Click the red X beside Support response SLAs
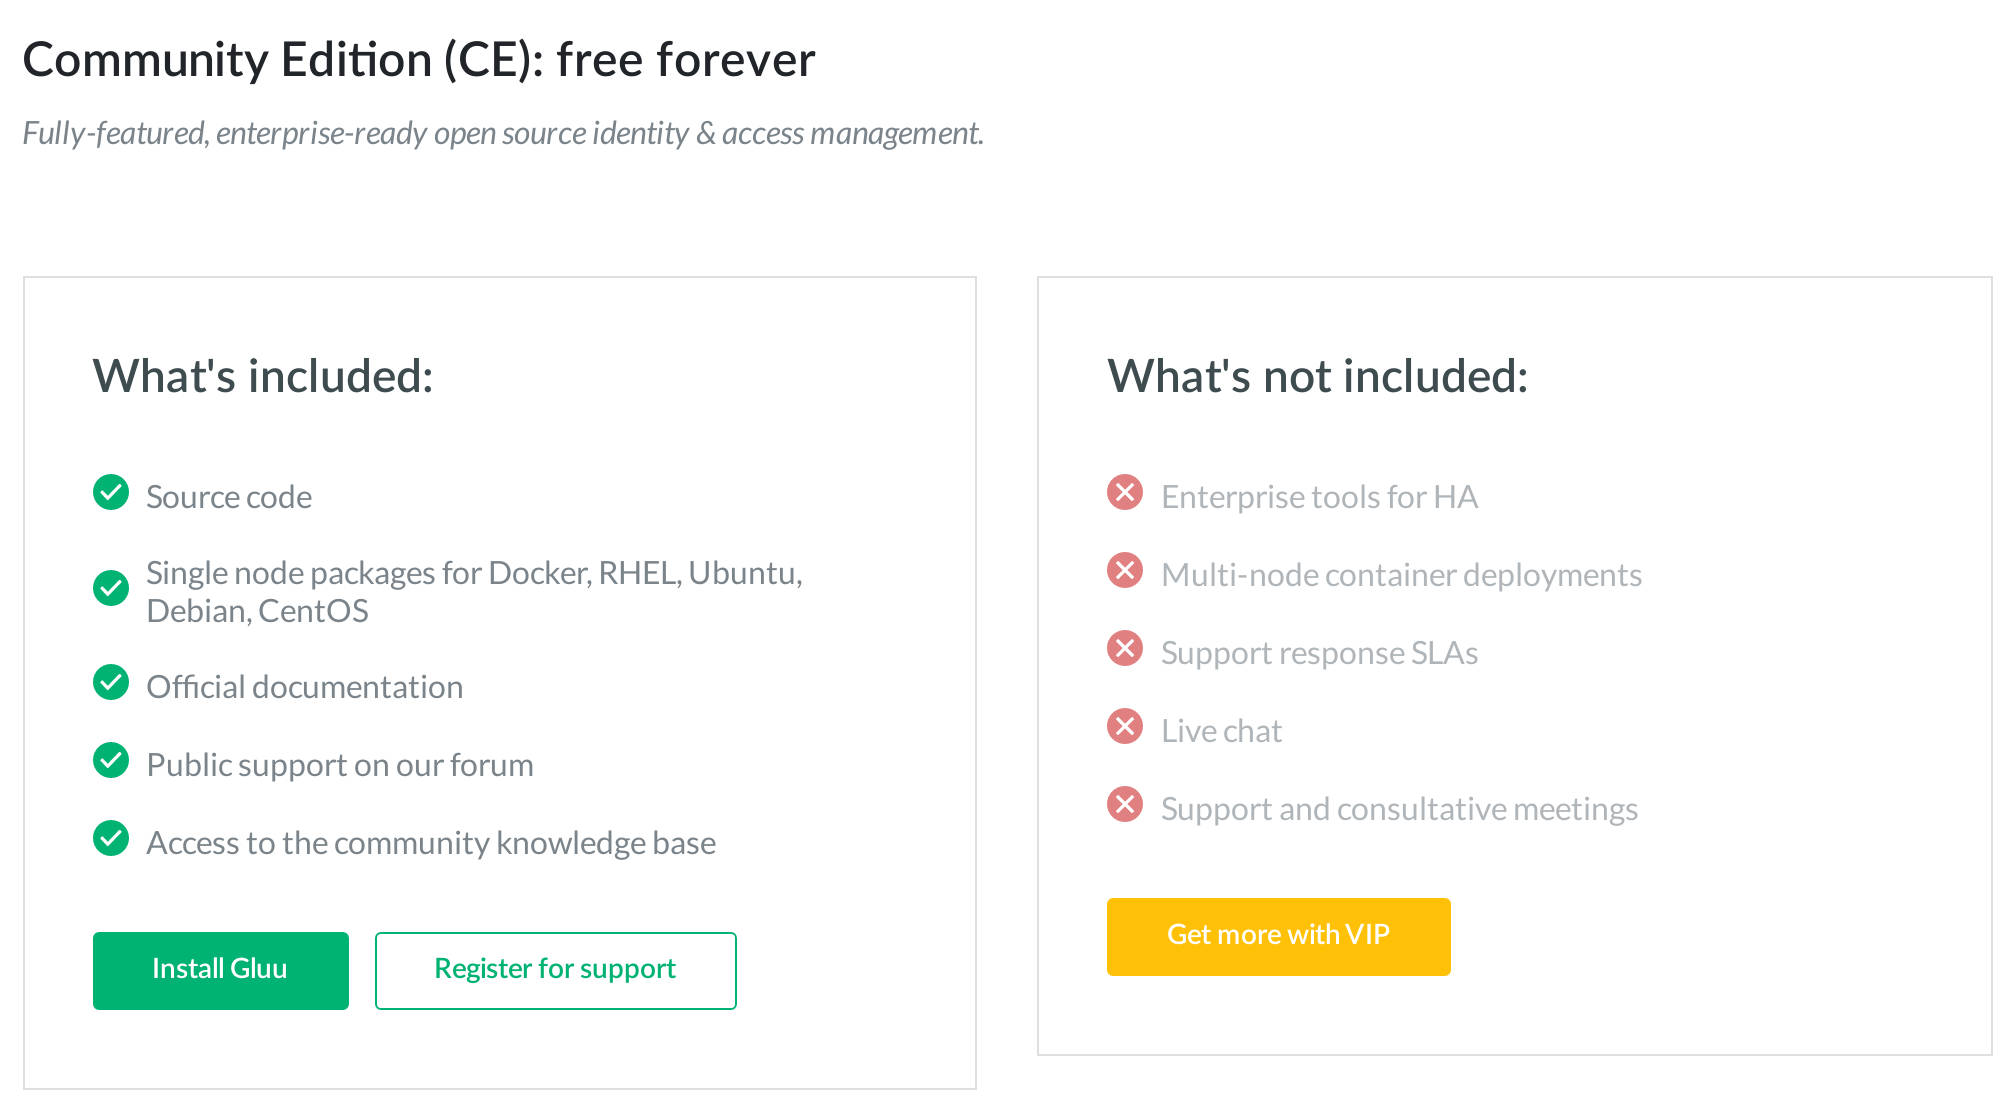The height and width of the screenshot is (1107, 2013). tap(1126, 648)
